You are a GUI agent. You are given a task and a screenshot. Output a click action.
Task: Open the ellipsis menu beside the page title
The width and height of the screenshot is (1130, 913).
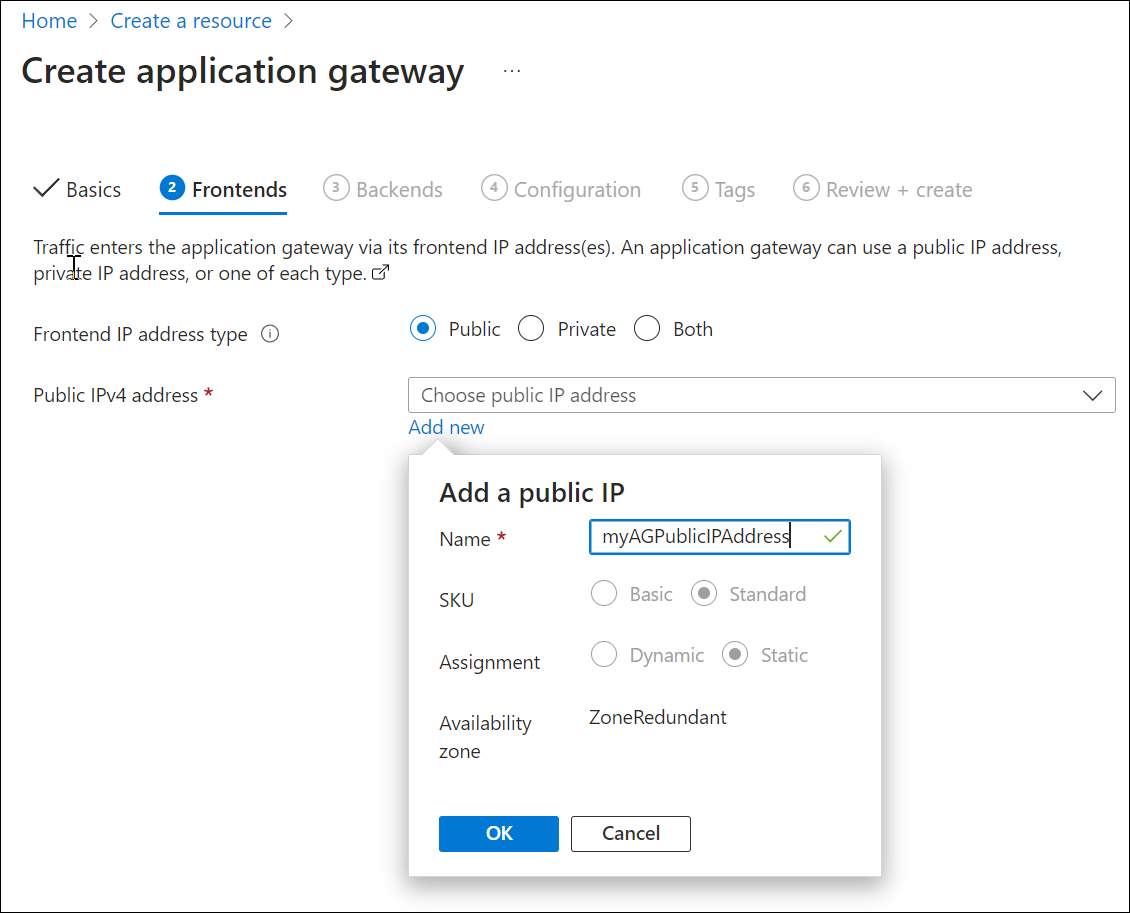point(512,70)
